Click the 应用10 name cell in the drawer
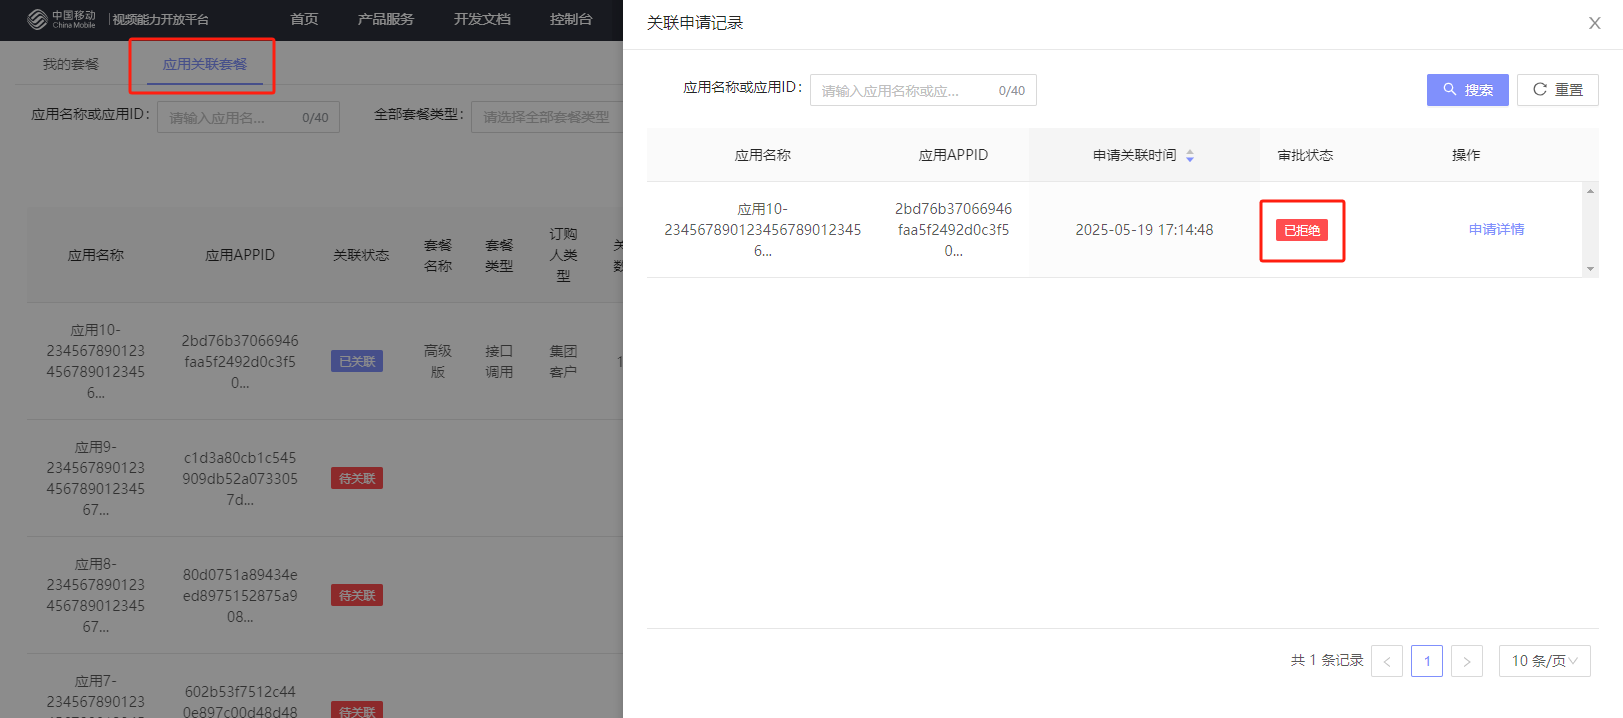The image size is (1623, 718). click(x=763, y=230)
